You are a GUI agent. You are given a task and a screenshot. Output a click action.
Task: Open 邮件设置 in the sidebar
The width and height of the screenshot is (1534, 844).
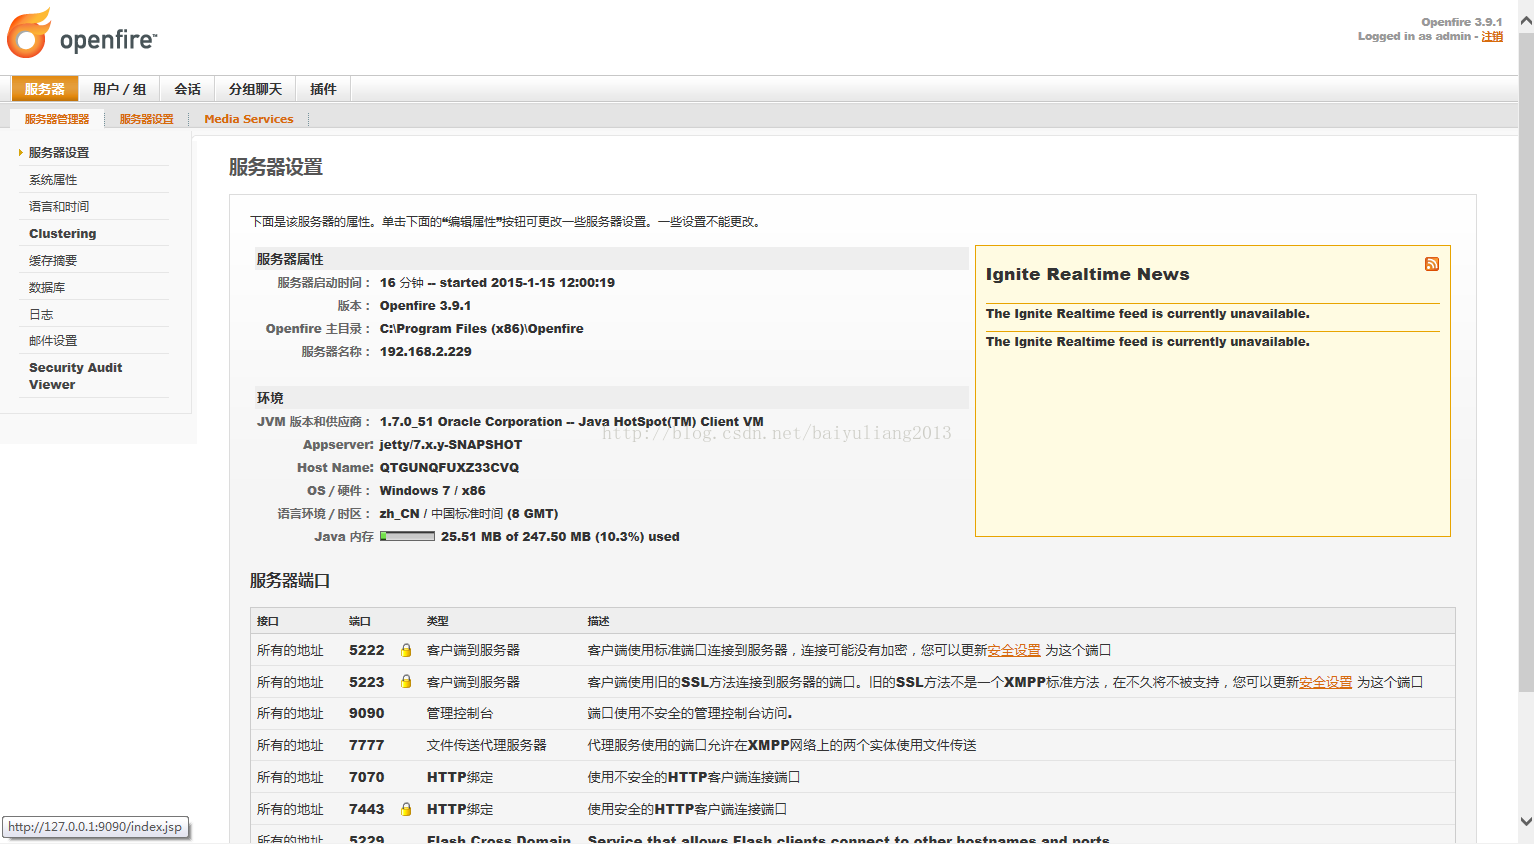53,341
